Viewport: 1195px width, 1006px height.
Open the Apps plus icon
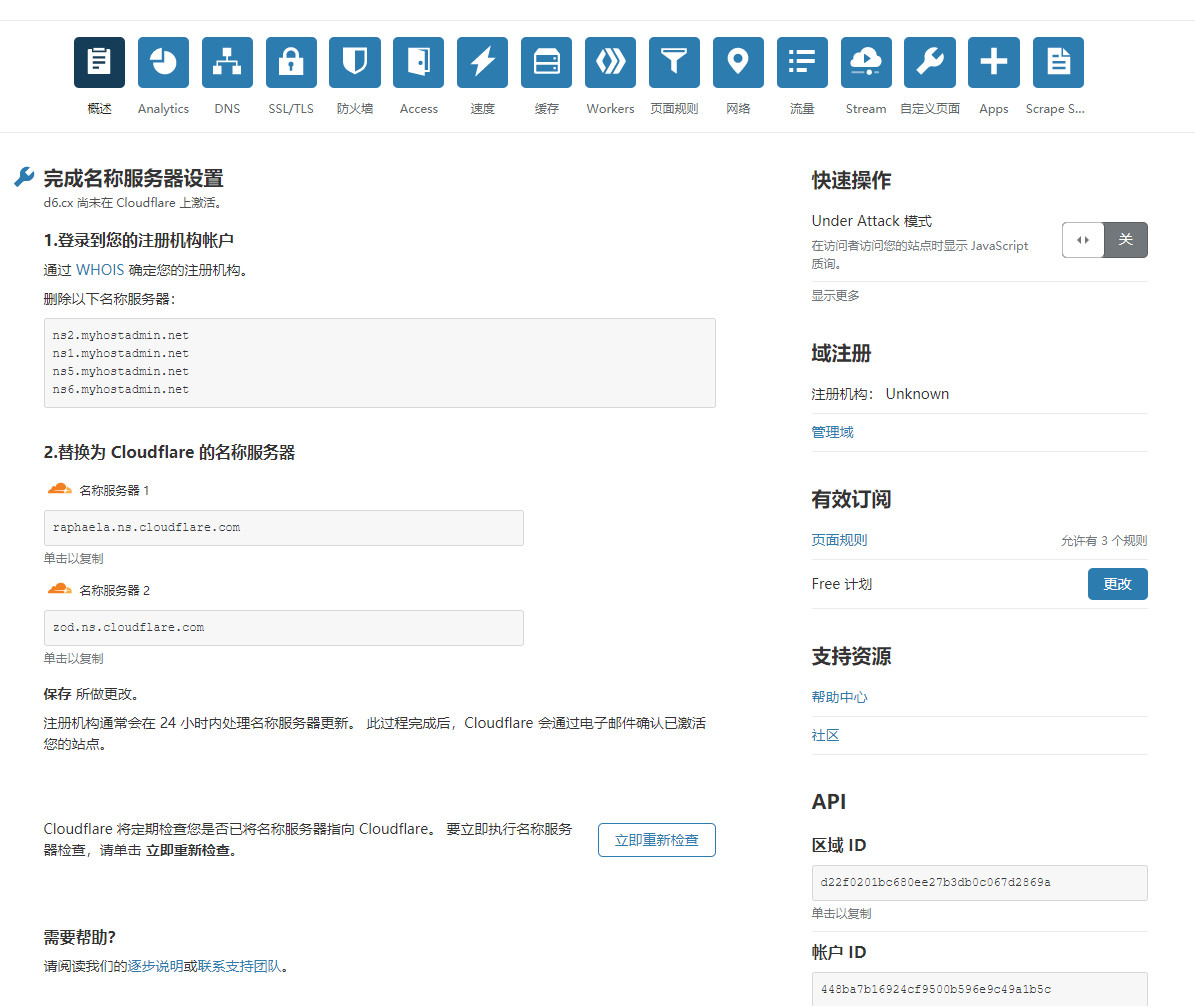pos(994,62)
